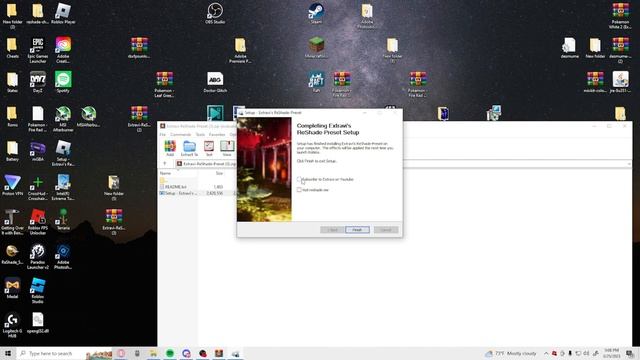The image size is (640, 360).
Task: Show hidden system tray icons
Action: click(x=546, y=353)
